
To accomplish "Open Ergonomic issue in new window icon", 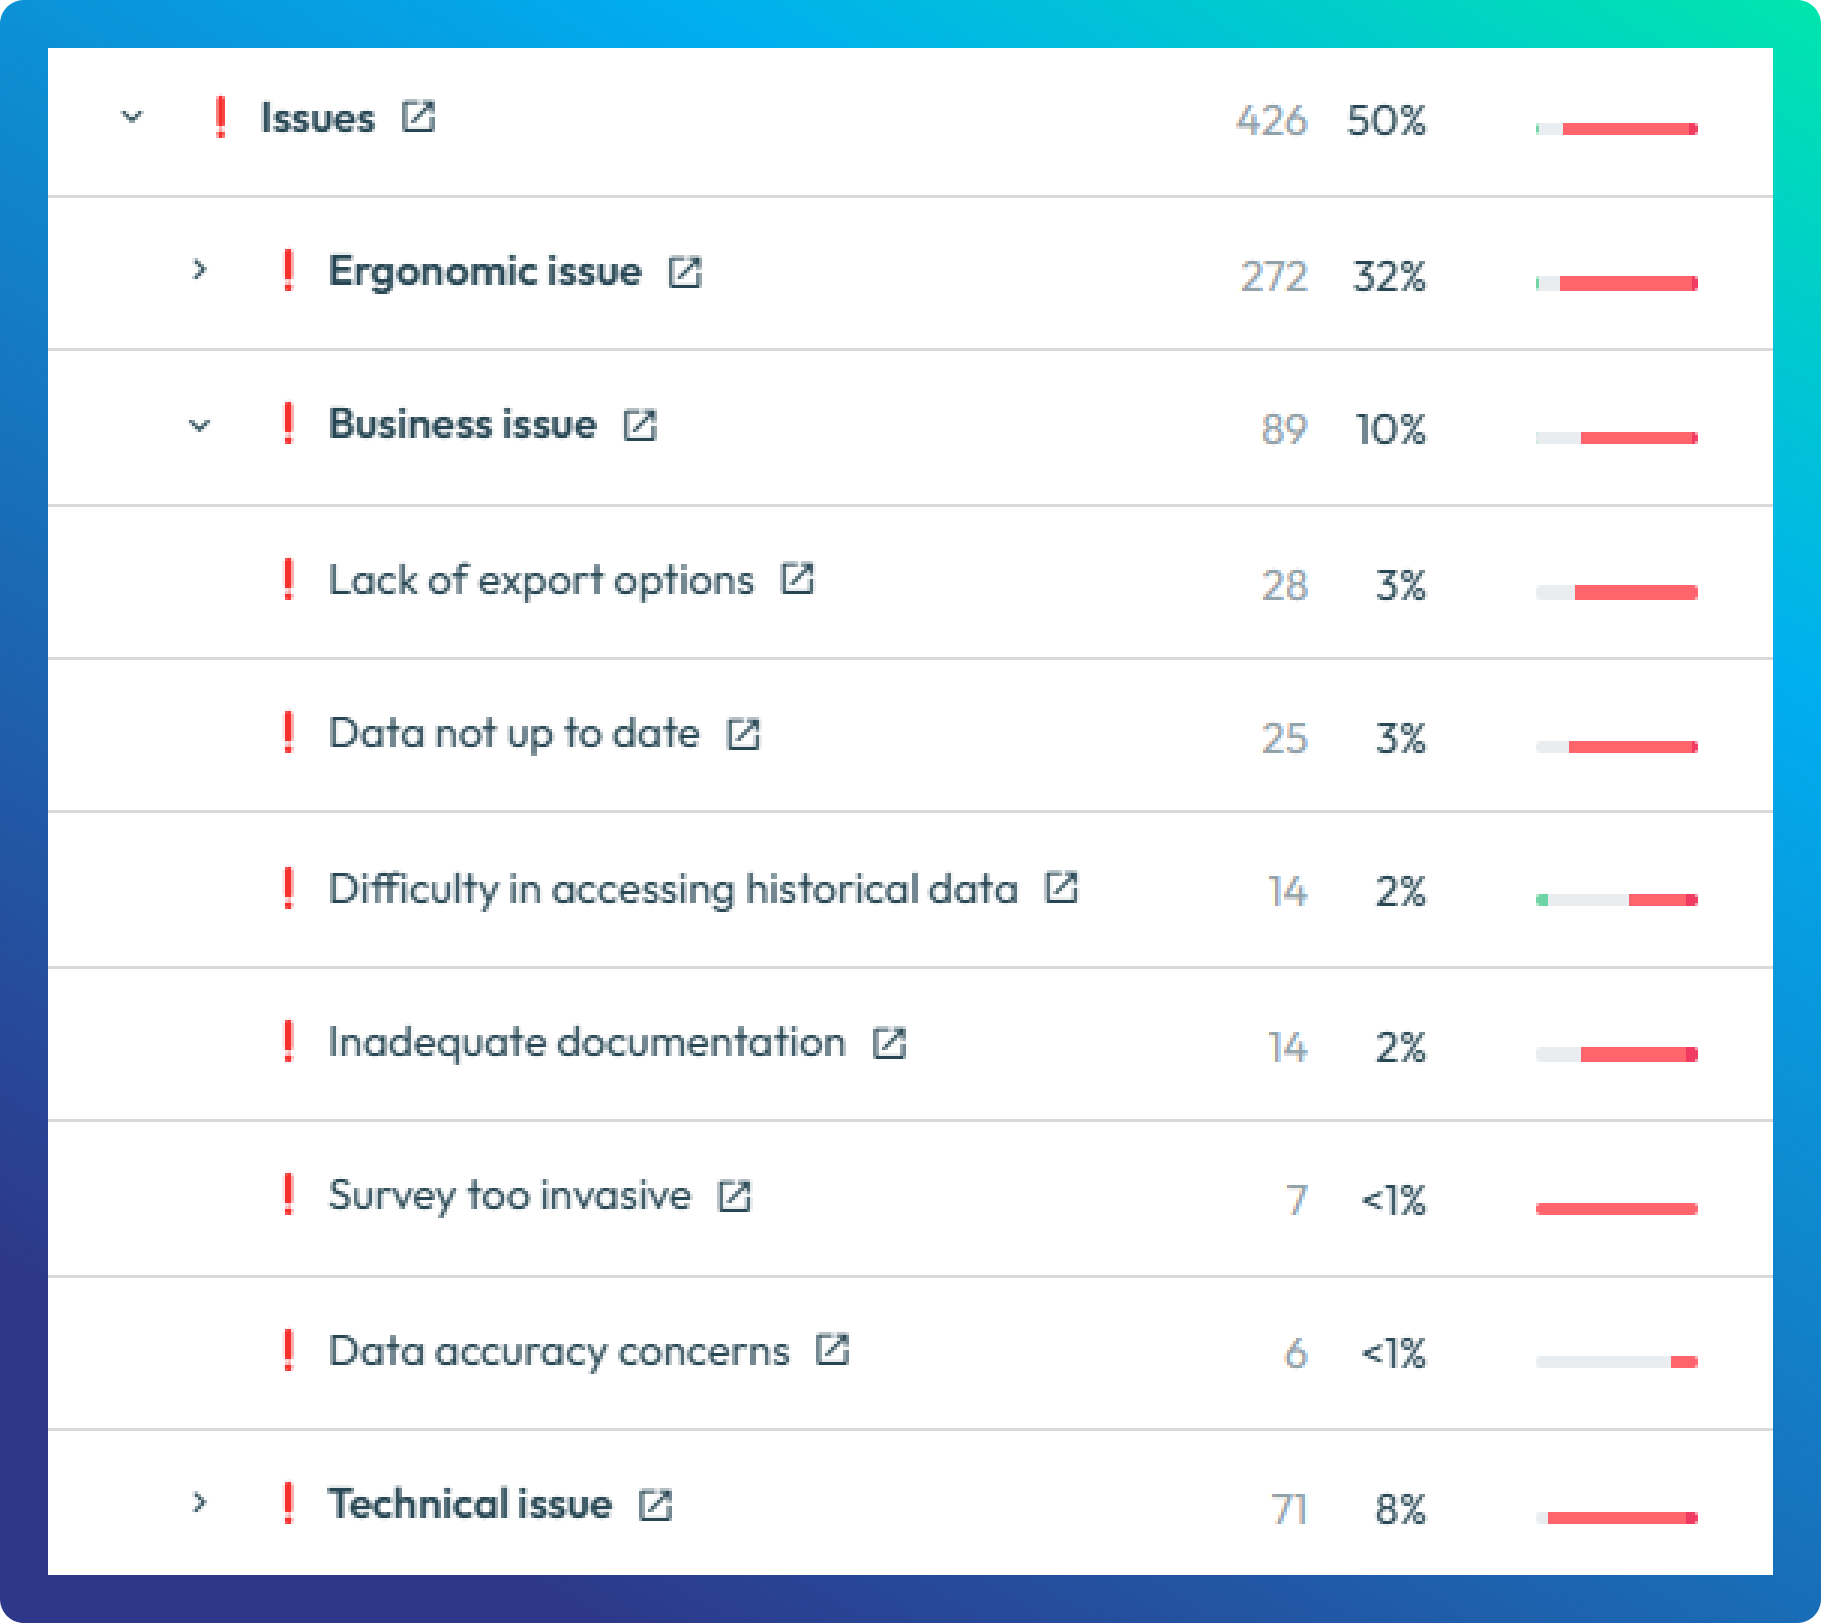I will 685,272.
